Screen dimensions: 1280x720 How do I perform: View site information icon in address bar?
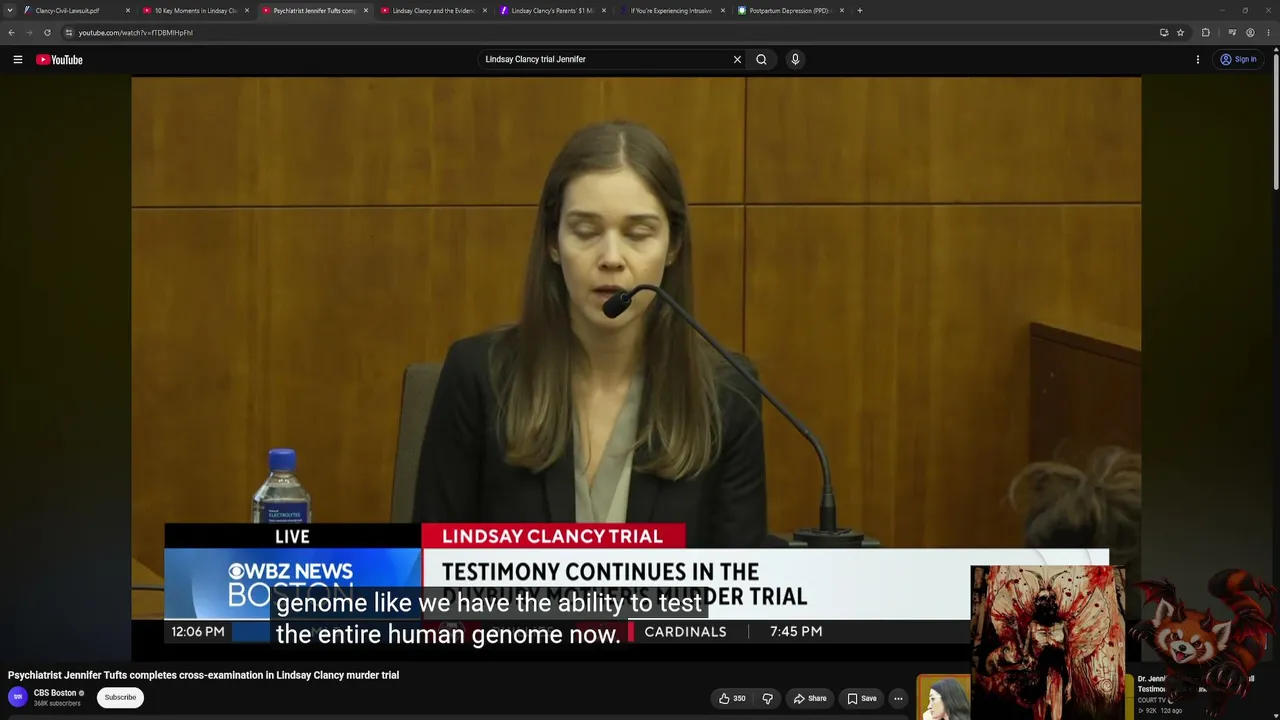(x=69, y=33)
